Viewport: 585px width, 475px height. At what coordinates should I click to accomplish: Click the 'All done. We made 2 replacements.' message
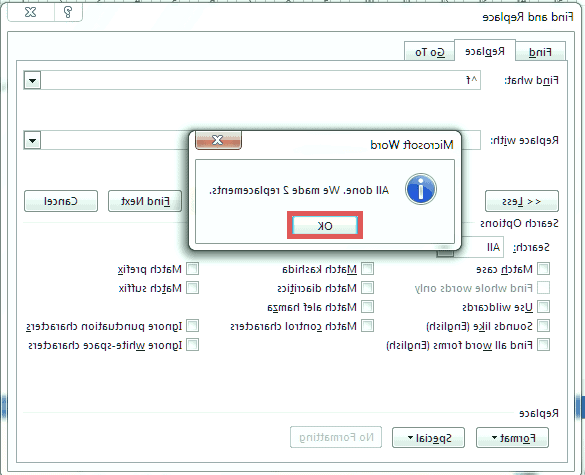pyautogui.click(x=299, y=190)
